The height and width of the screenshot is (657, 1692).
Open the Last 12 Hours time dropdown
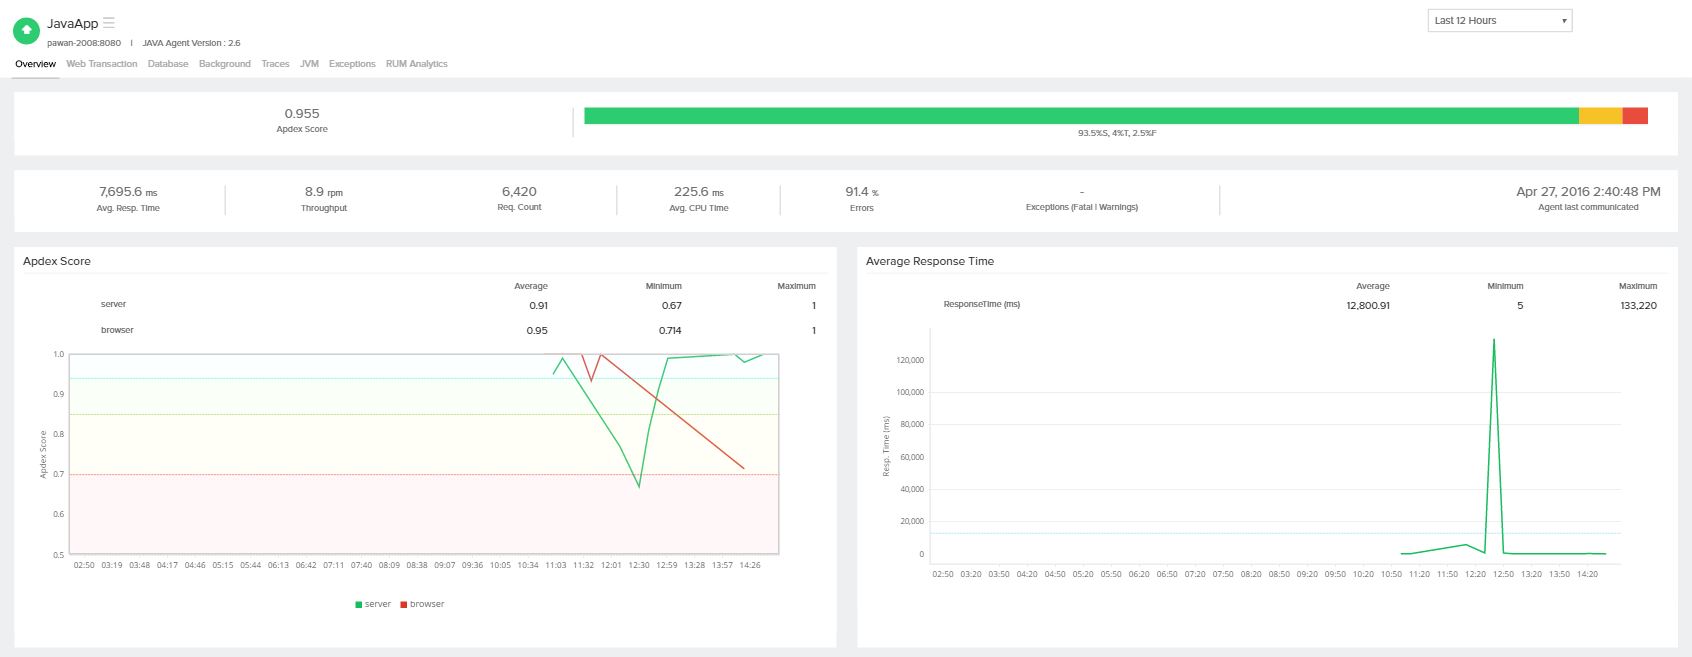click(x=1499, y=21)
